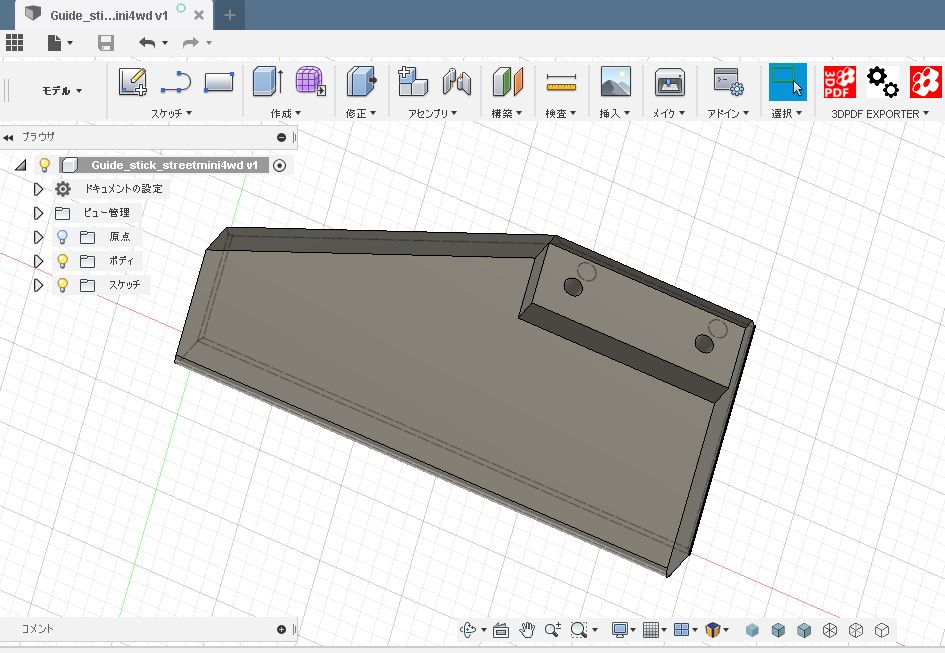Open the スケッチ toolbar dropdown
Viewport: 945px width, 653px height.
pos(171,113)
